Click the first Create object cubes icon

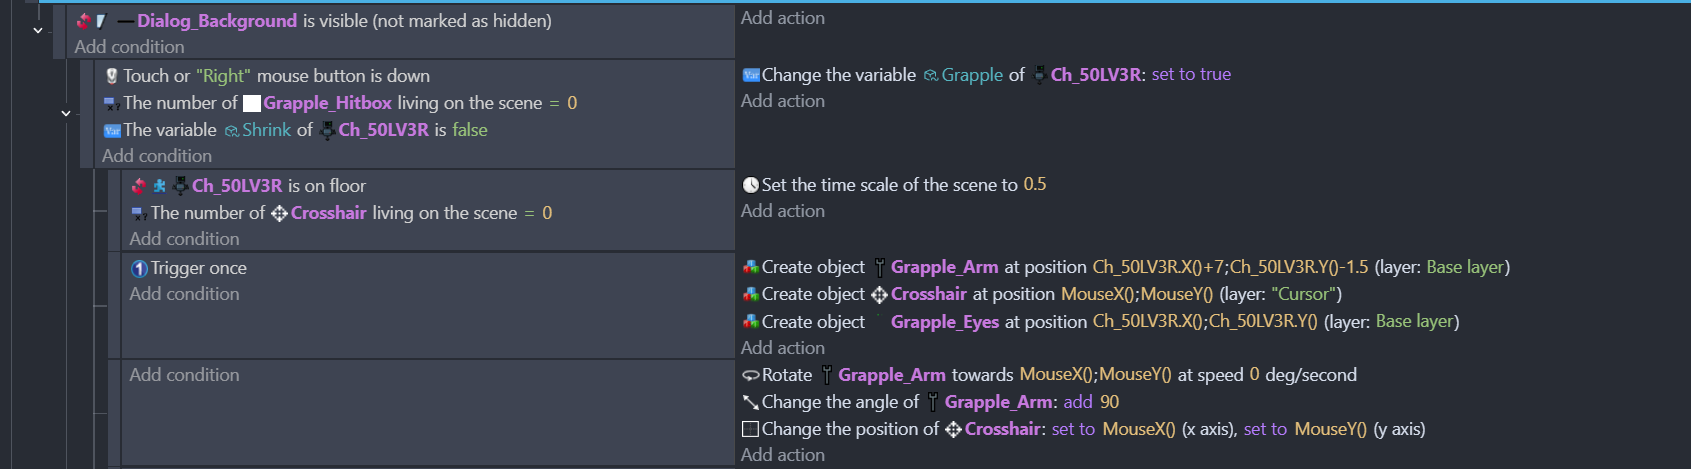[x=751, y=267]
